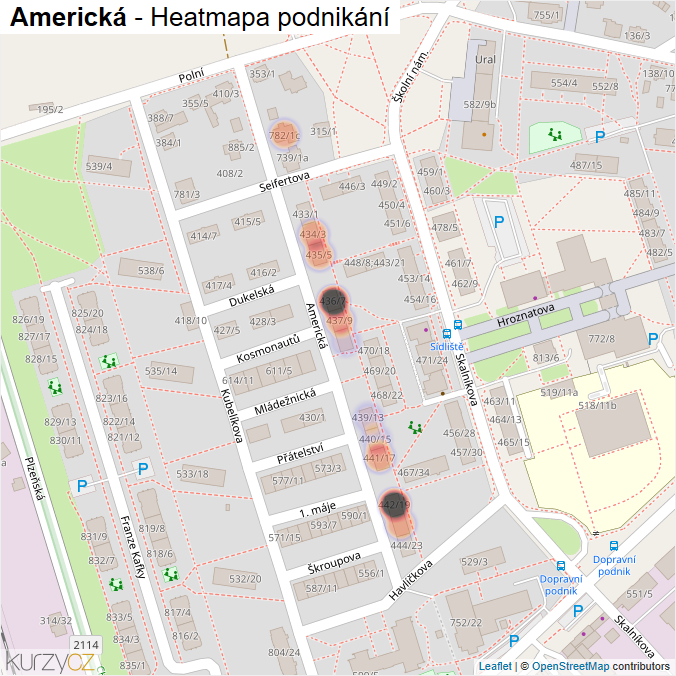Click the dark heatmap hotspot at 436/7
676x676 pixels.
333,300
